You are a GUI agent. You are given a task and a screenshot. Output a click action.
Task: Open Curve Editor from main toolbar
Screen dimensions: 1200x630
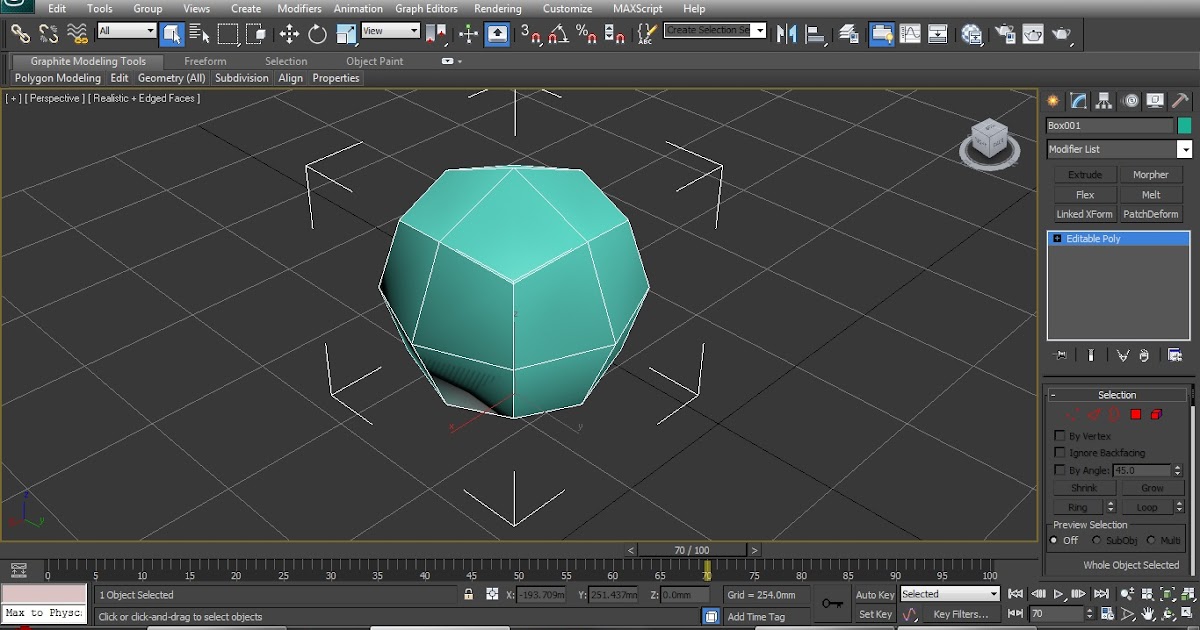[910, 34]
